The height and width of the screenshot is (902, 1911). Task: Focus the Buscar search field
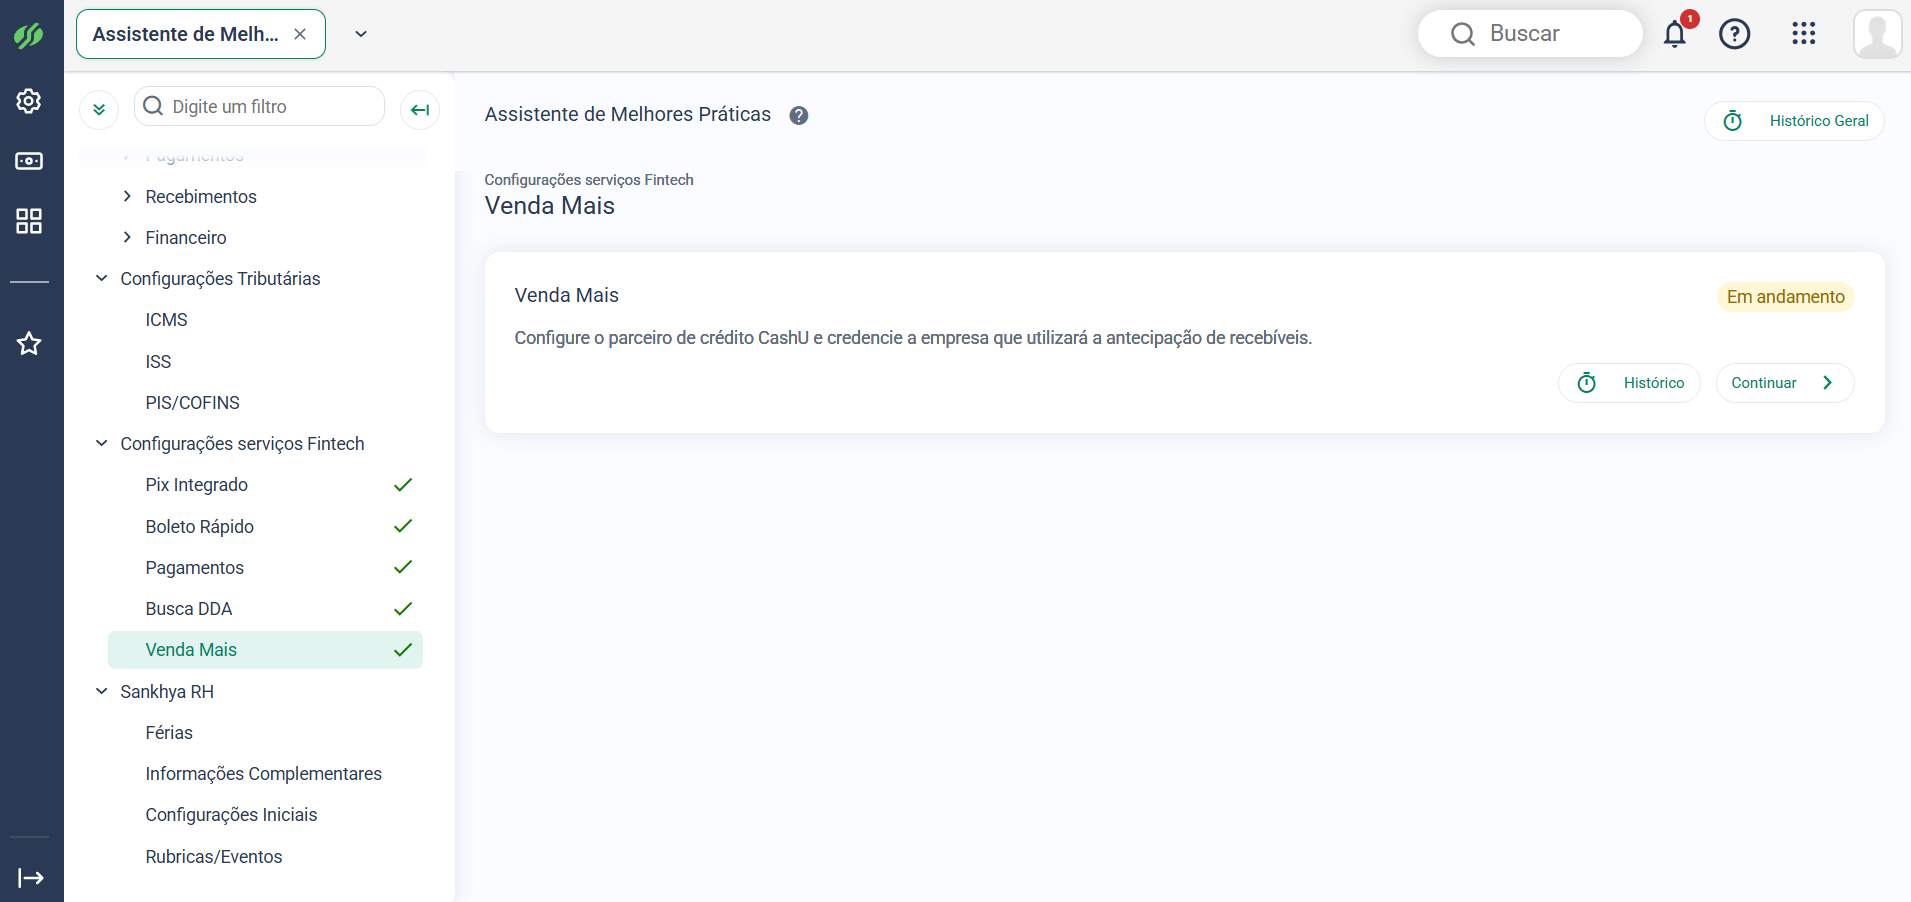point(1530,34)
